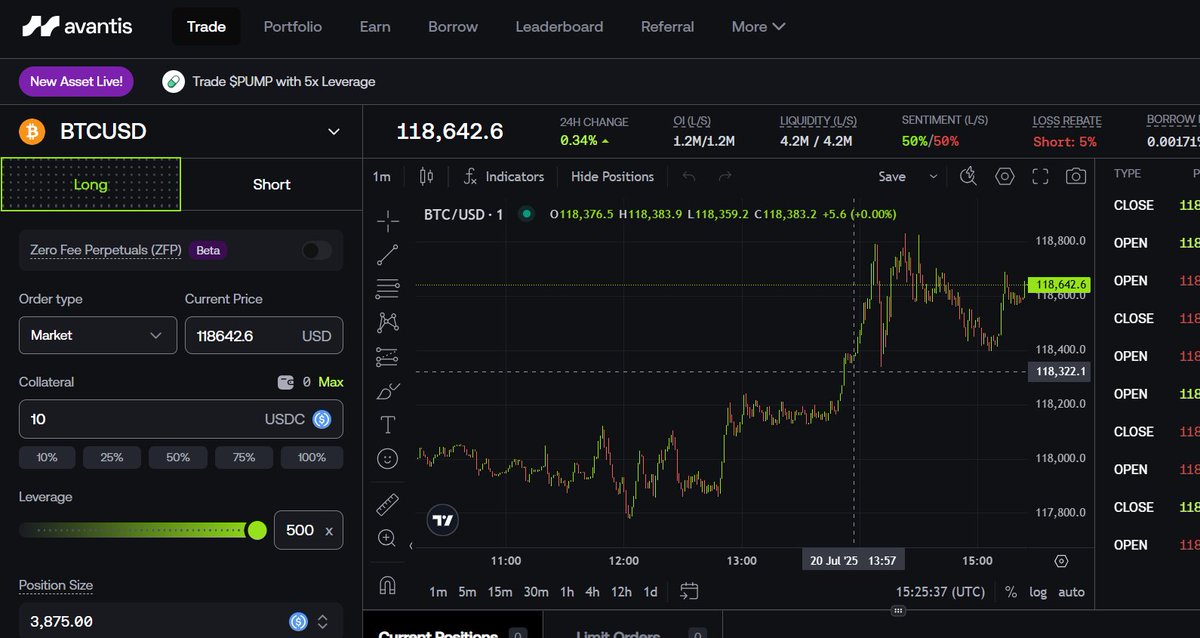Open the Borrow page
The width and height of the screenshot is (1200, 638).
pyautogui.click(x=453, y=27)
